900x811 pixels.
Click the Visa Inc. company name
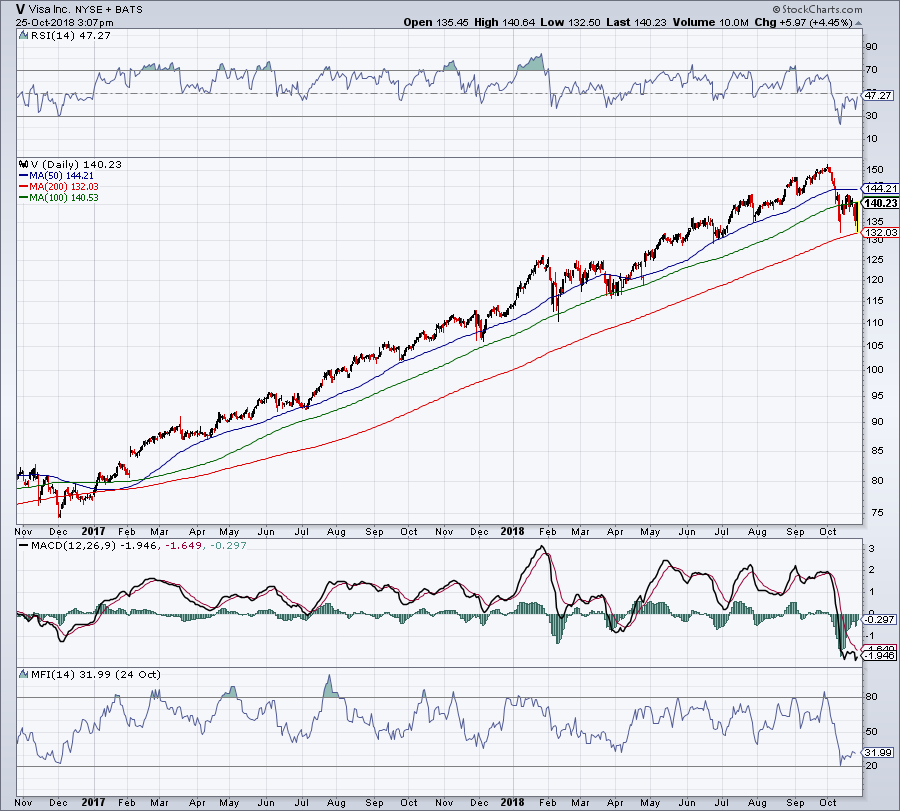[50, 9]
